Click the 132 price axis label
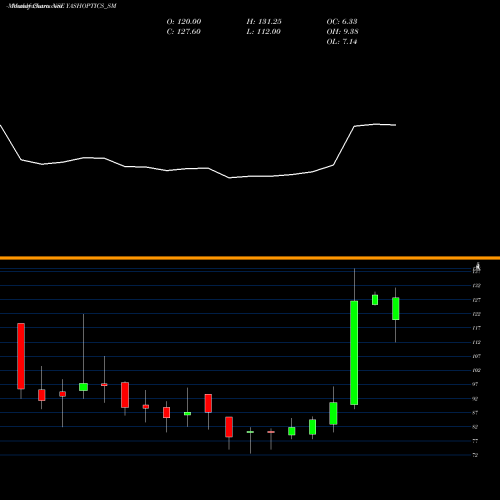The image size is (500, 500). pyautogui.click(x=476, y=286)
